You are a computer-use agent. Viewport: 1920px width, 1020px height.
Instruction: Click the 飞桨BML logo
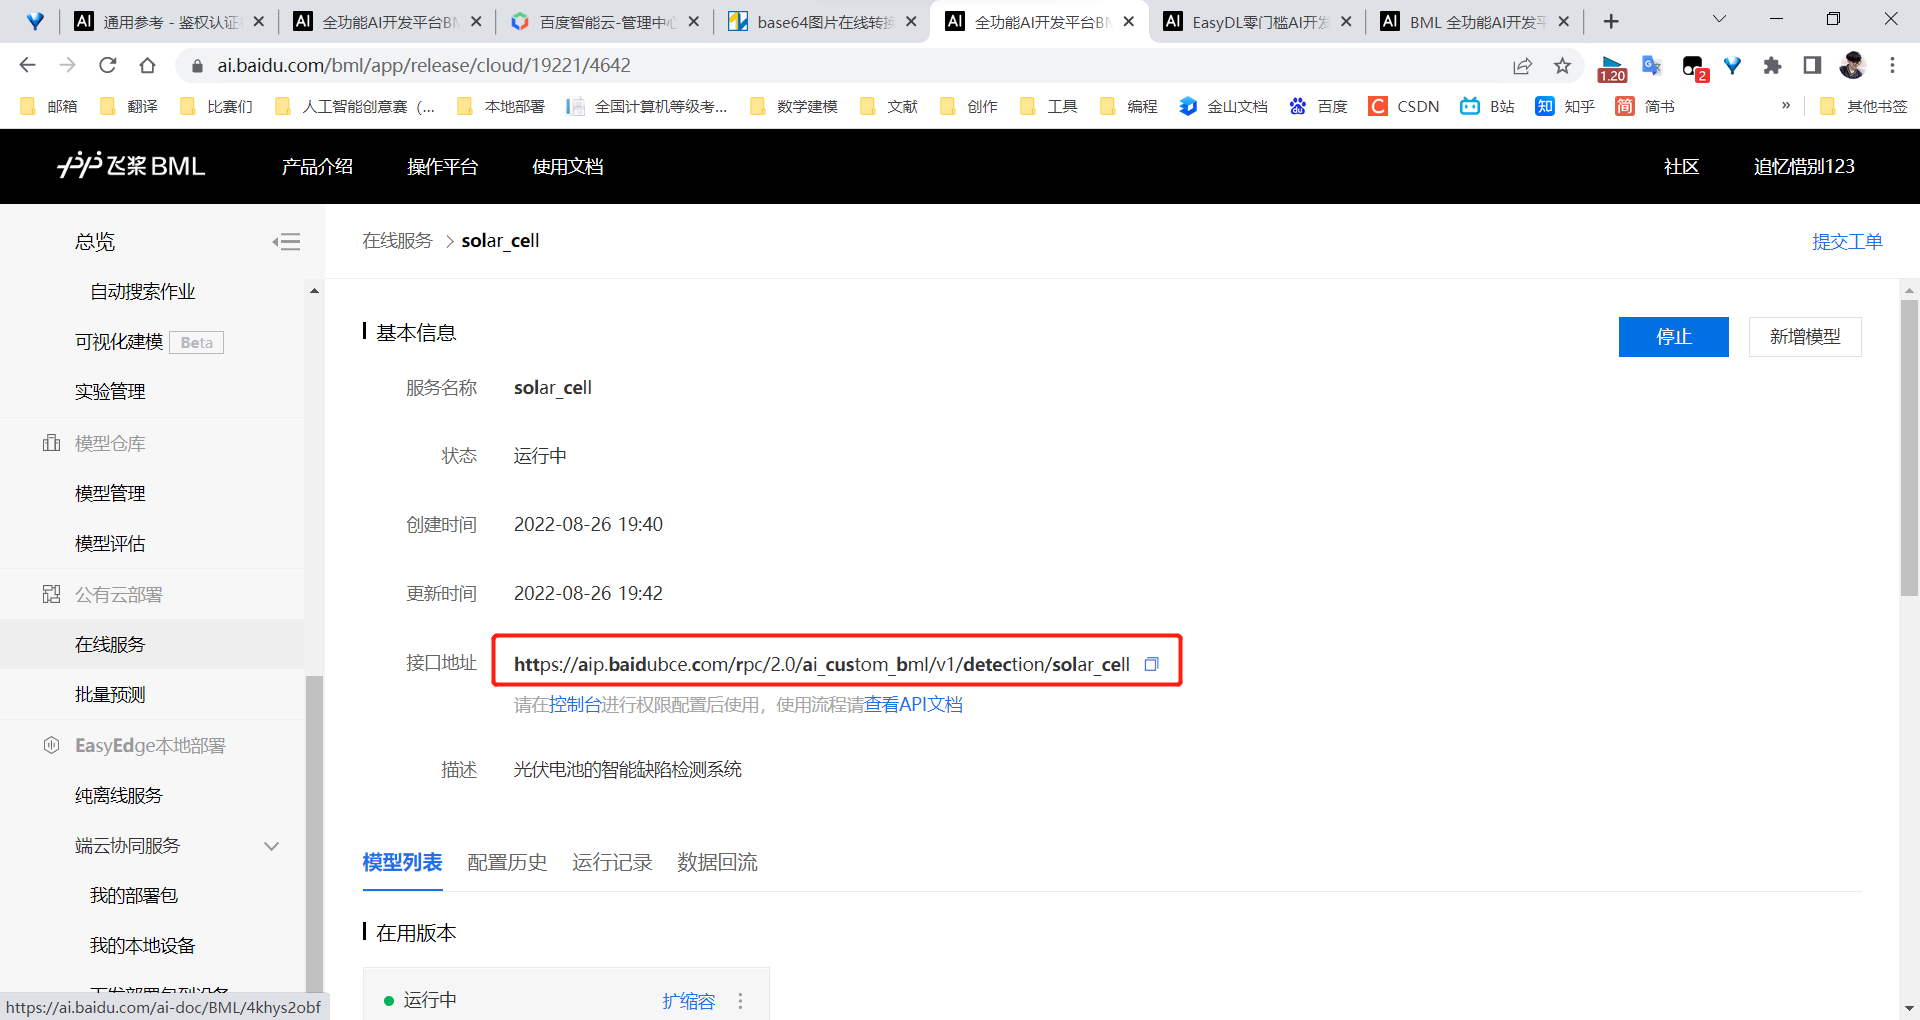pyautogui.click(x=131, y=166)
